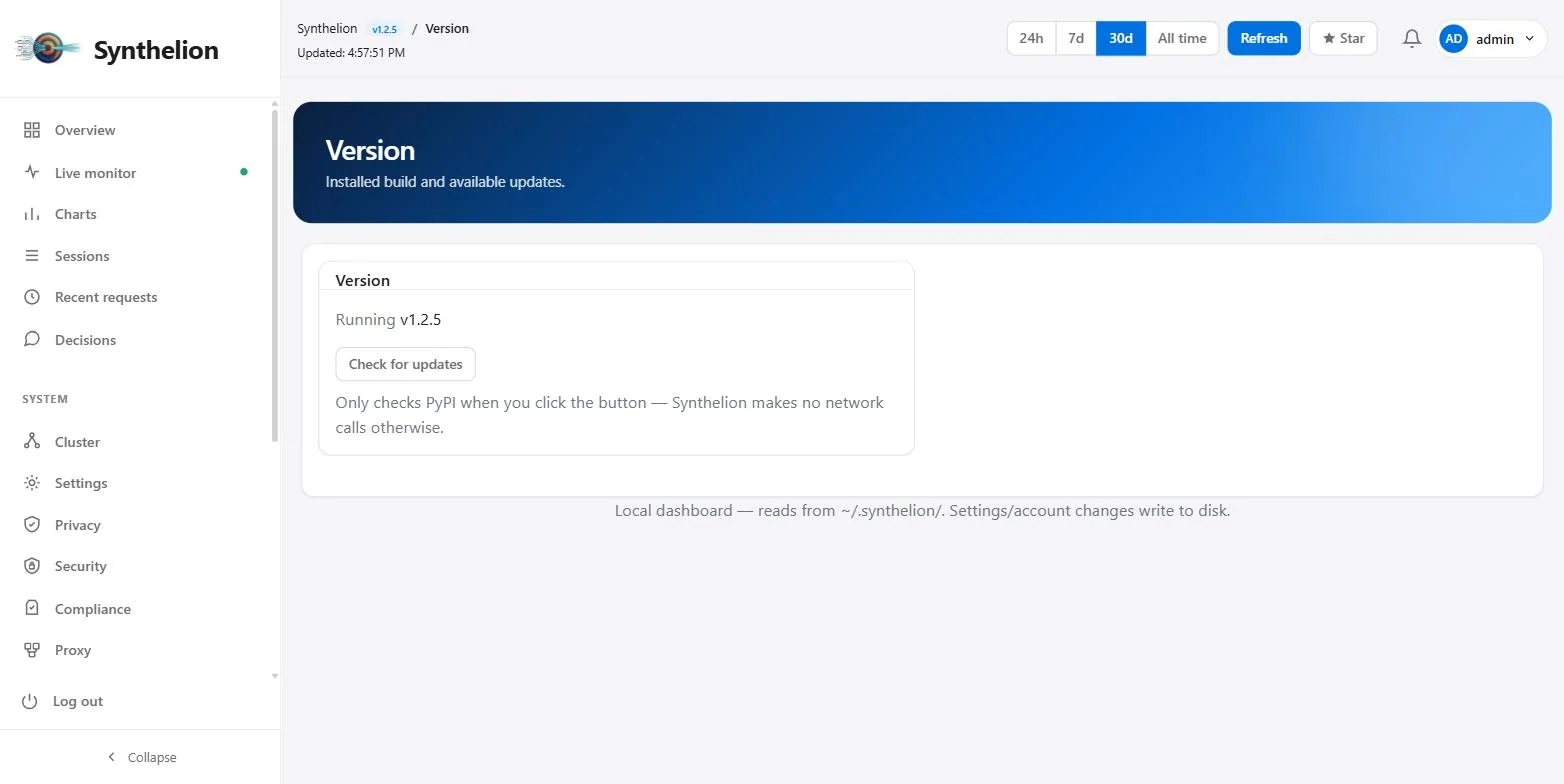Screen dimensions: 1564x784
Task: Select the 24h time range
Action: pos(1031,38)
